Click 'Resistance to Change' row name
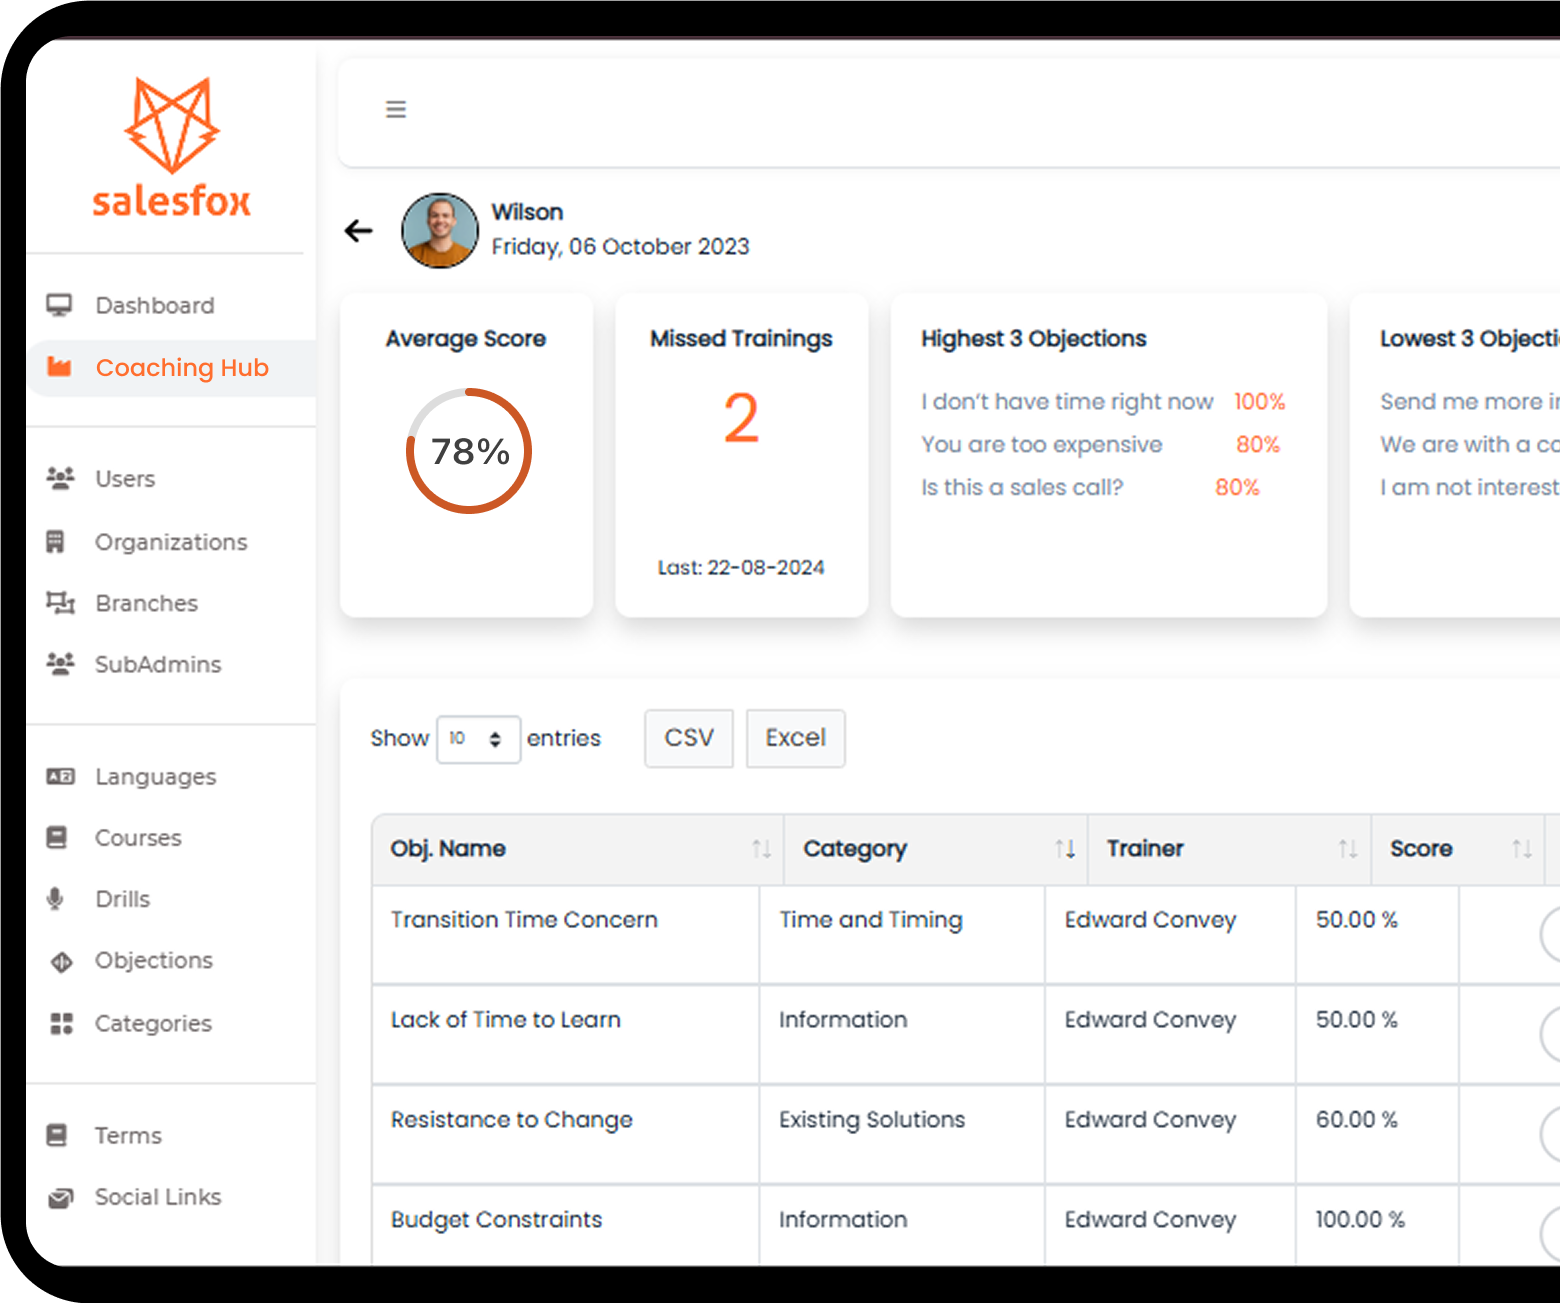Viewport: 1560px width, 1303px height. 512,1119
